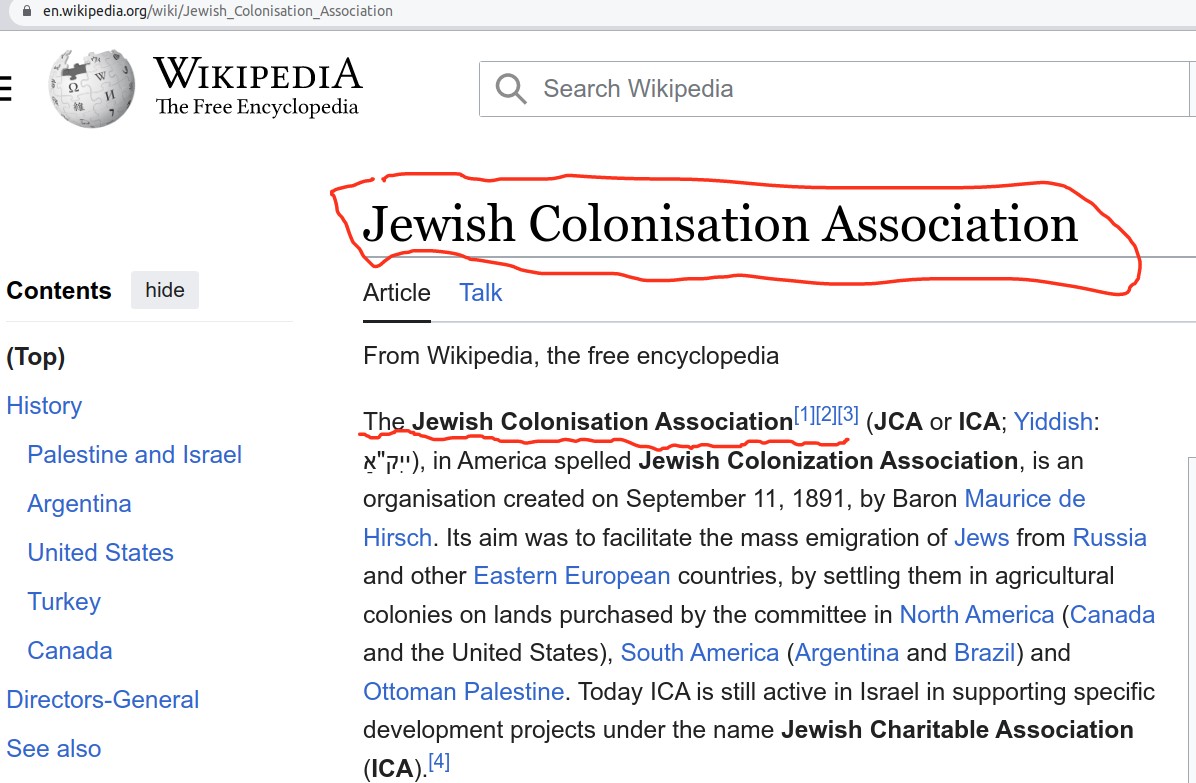The width and height of the screenshot is (1196, 783).
Task: Follow the Yiddish language link
Action: point(1053,421)
